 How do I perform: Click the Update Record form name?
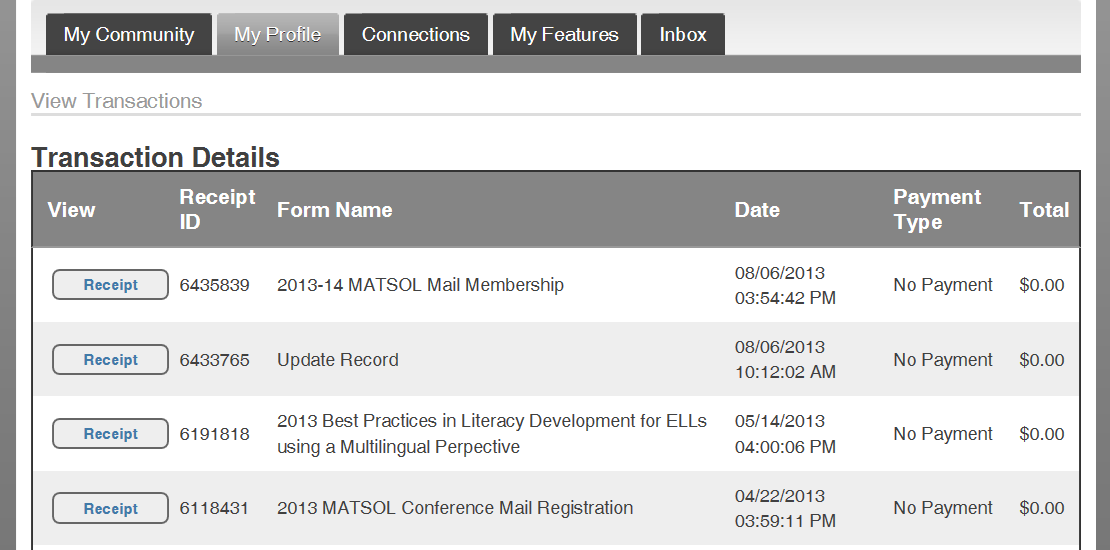click(x=338, y=360)
